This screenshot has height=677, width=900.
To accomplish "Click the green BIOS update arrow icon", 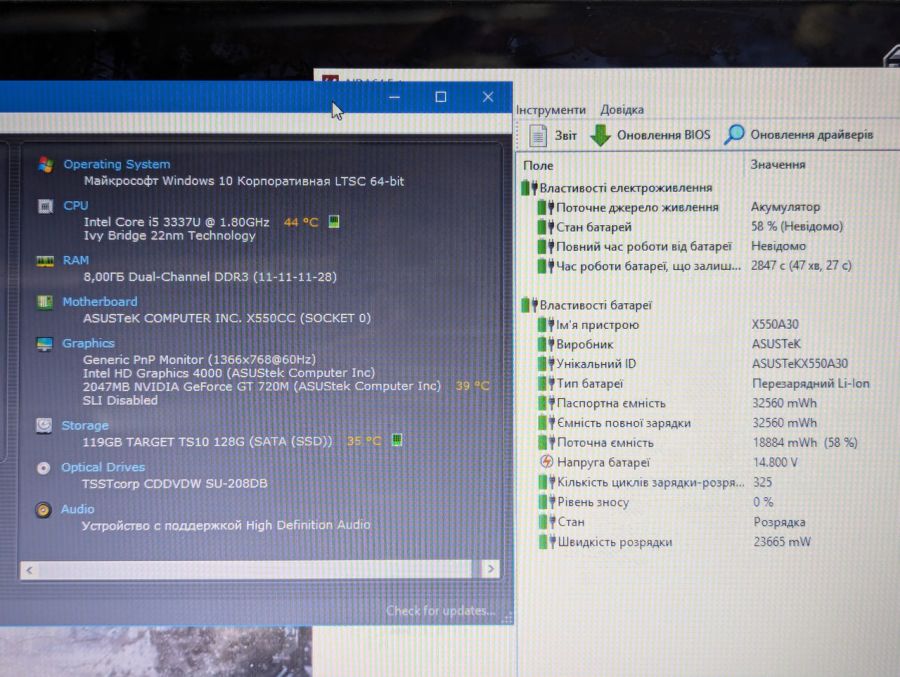I will (600, 136).
